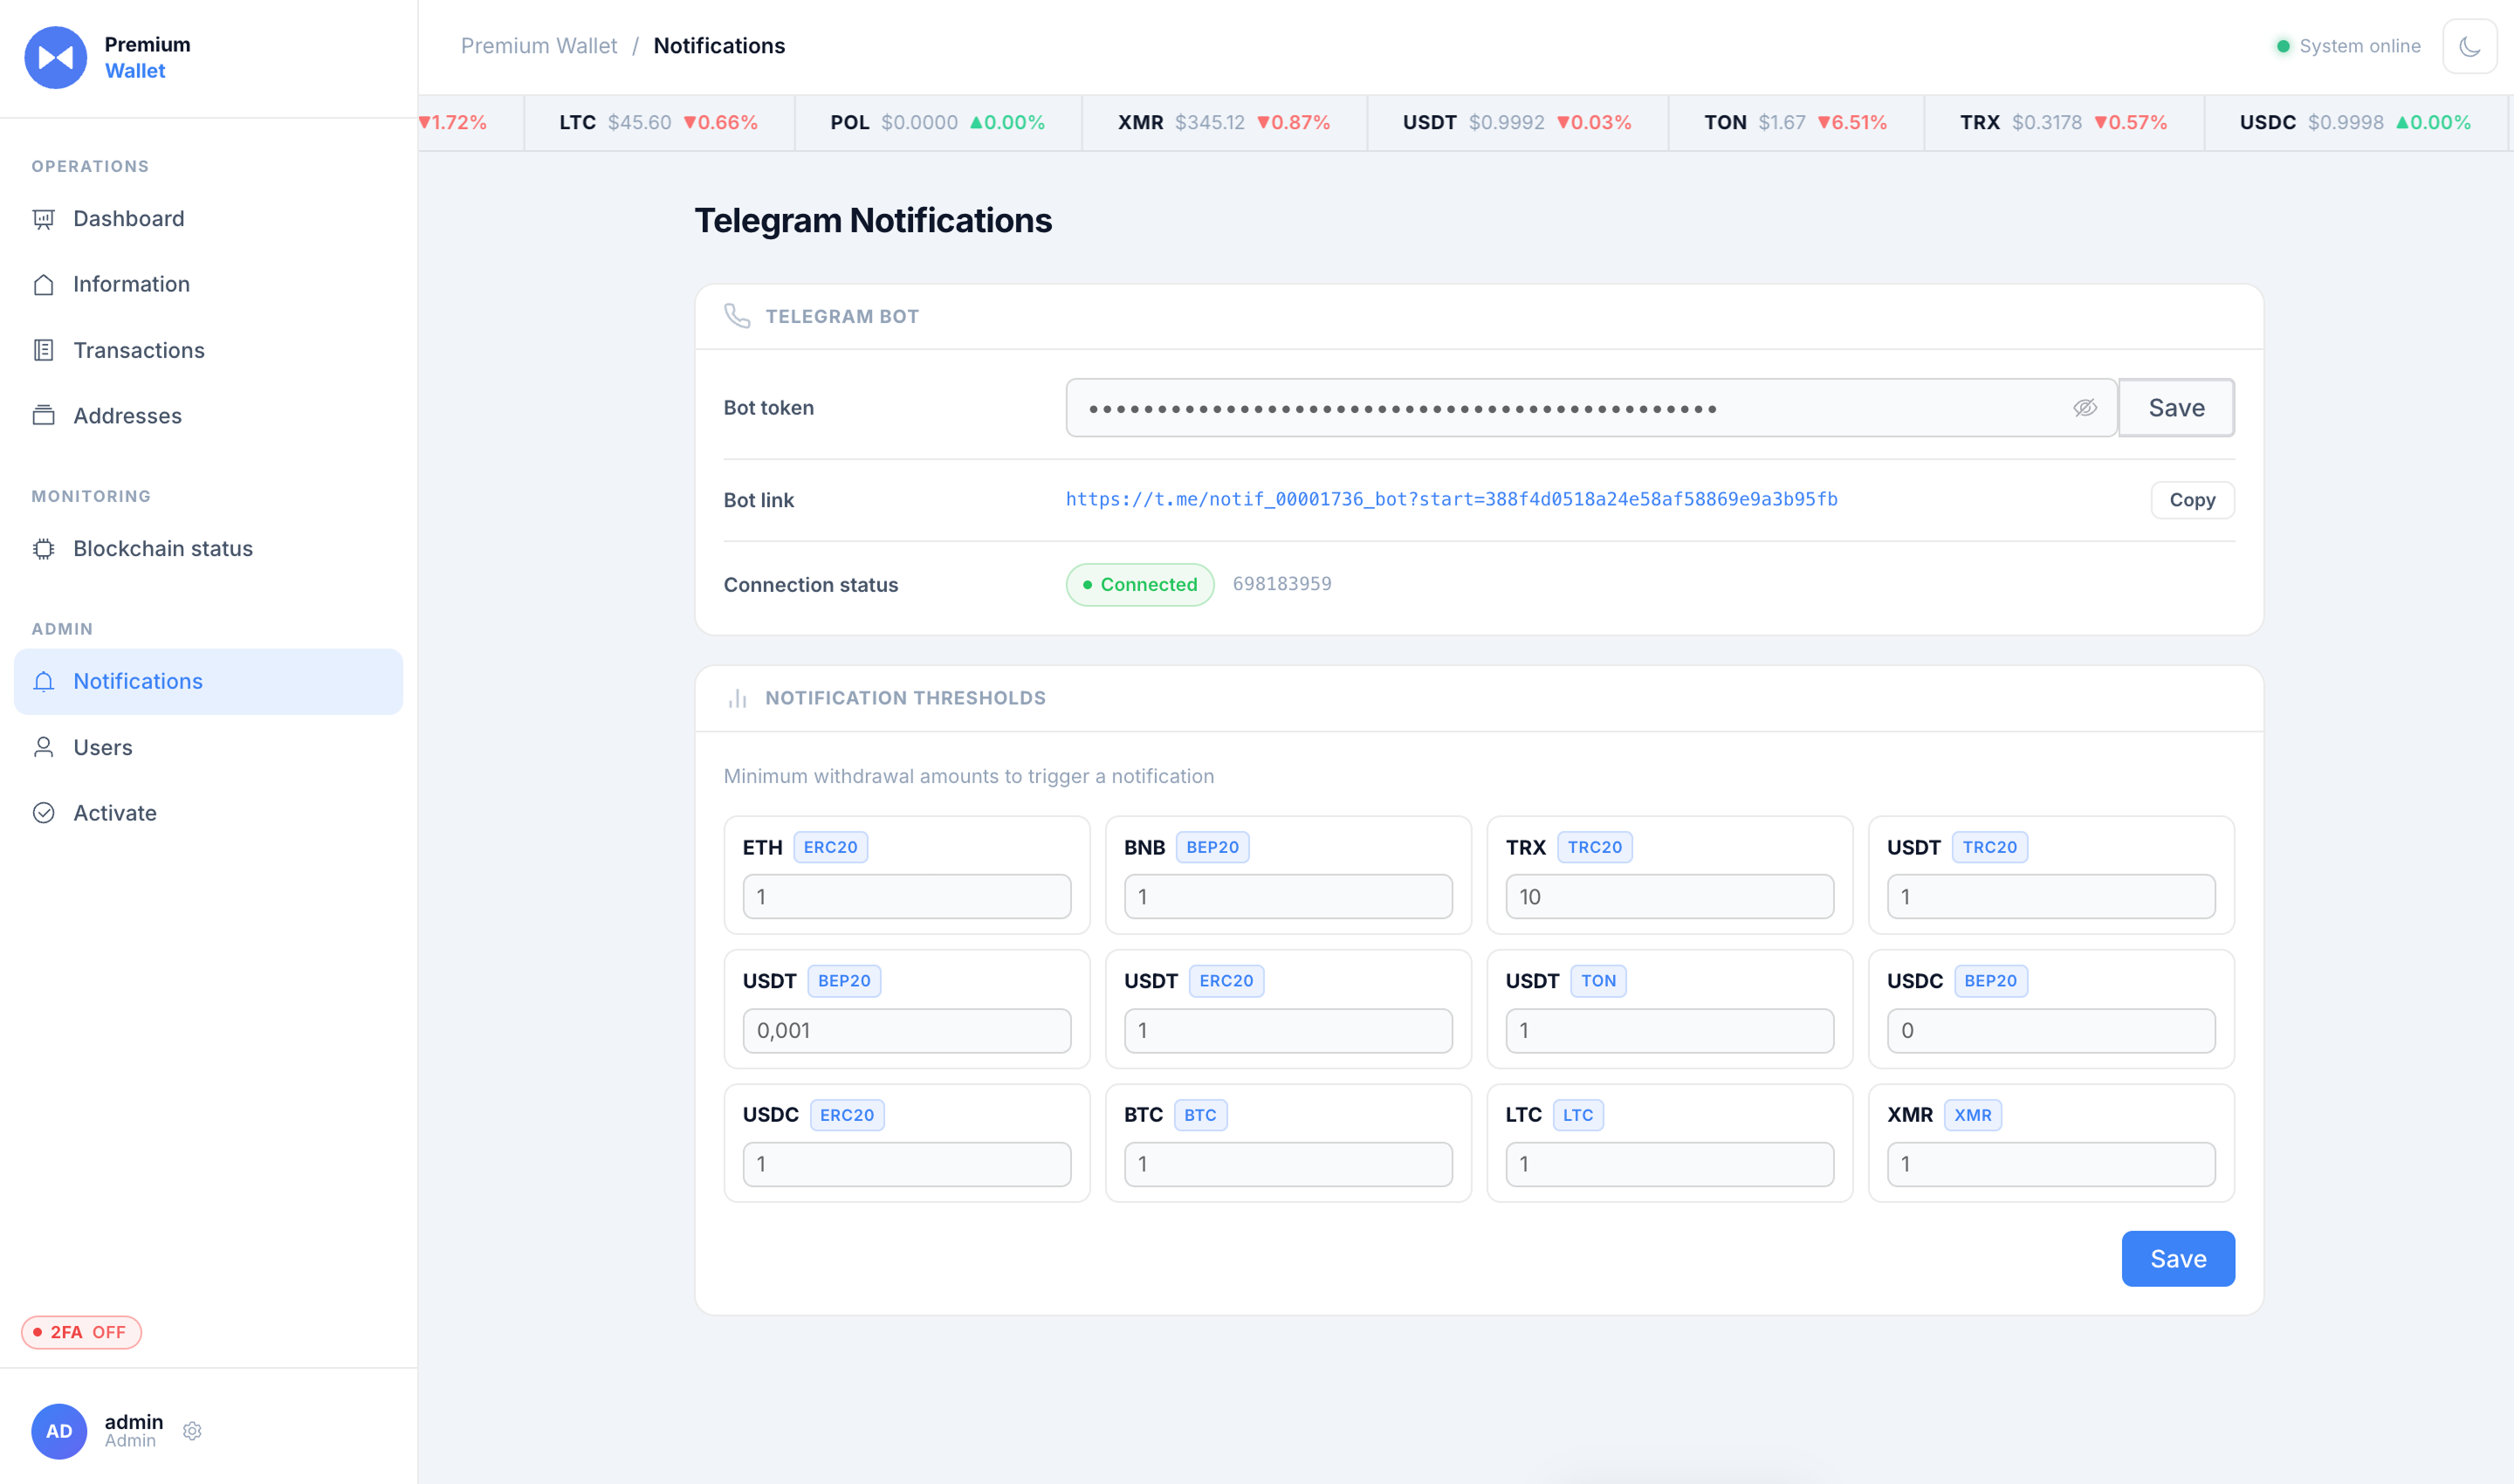Open the Users menu item
Screen dimensions: 2514x1484
tap(208, 747)
